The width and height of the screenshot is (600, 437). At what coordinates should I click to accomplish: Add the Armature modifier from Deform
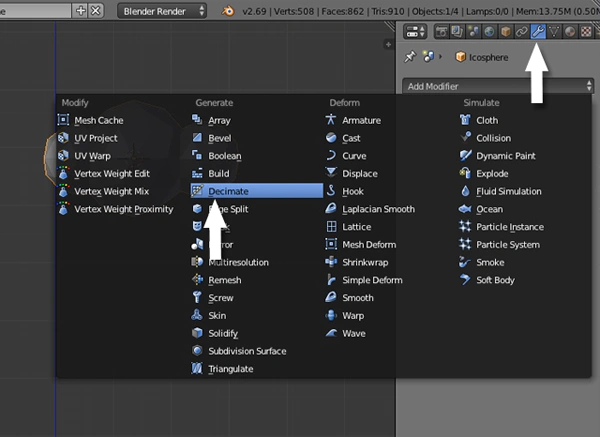click(x=360, y=120)
